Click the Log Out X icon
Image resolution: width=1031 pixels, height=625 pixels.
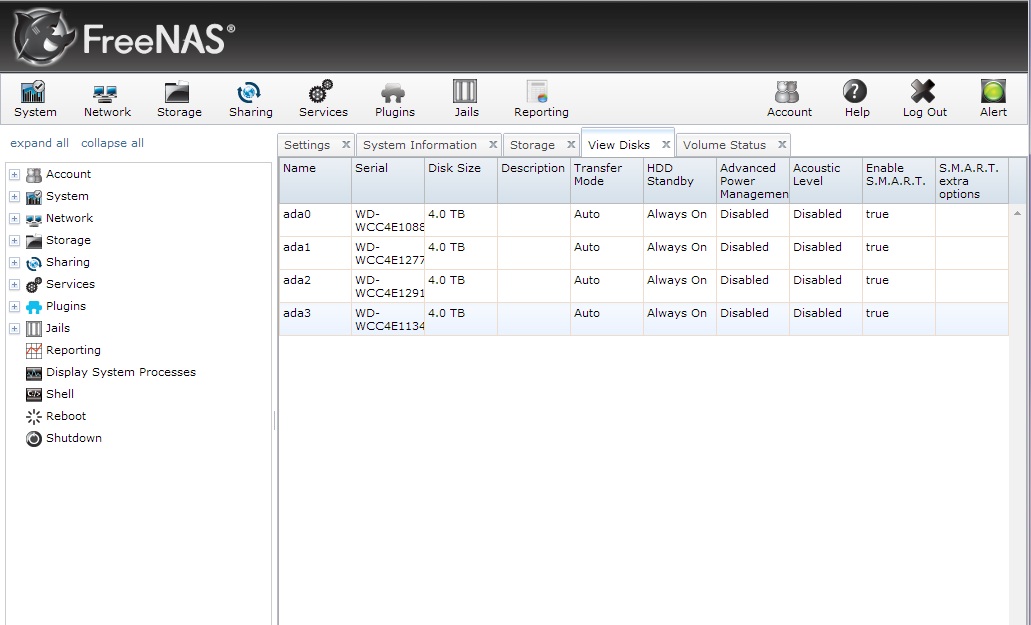923,91
